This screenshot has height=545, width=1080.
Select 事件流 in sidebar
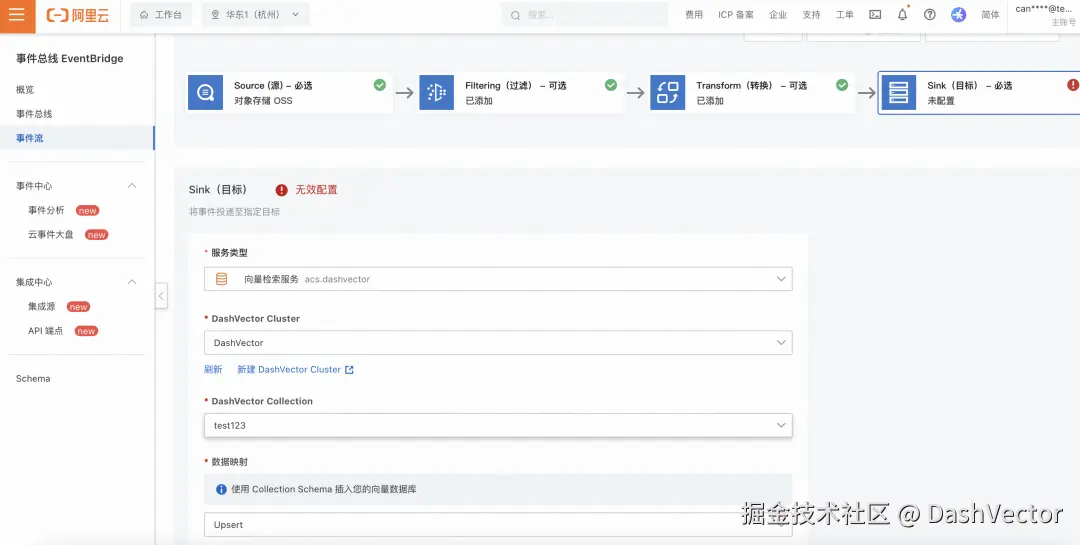point(77,138)
